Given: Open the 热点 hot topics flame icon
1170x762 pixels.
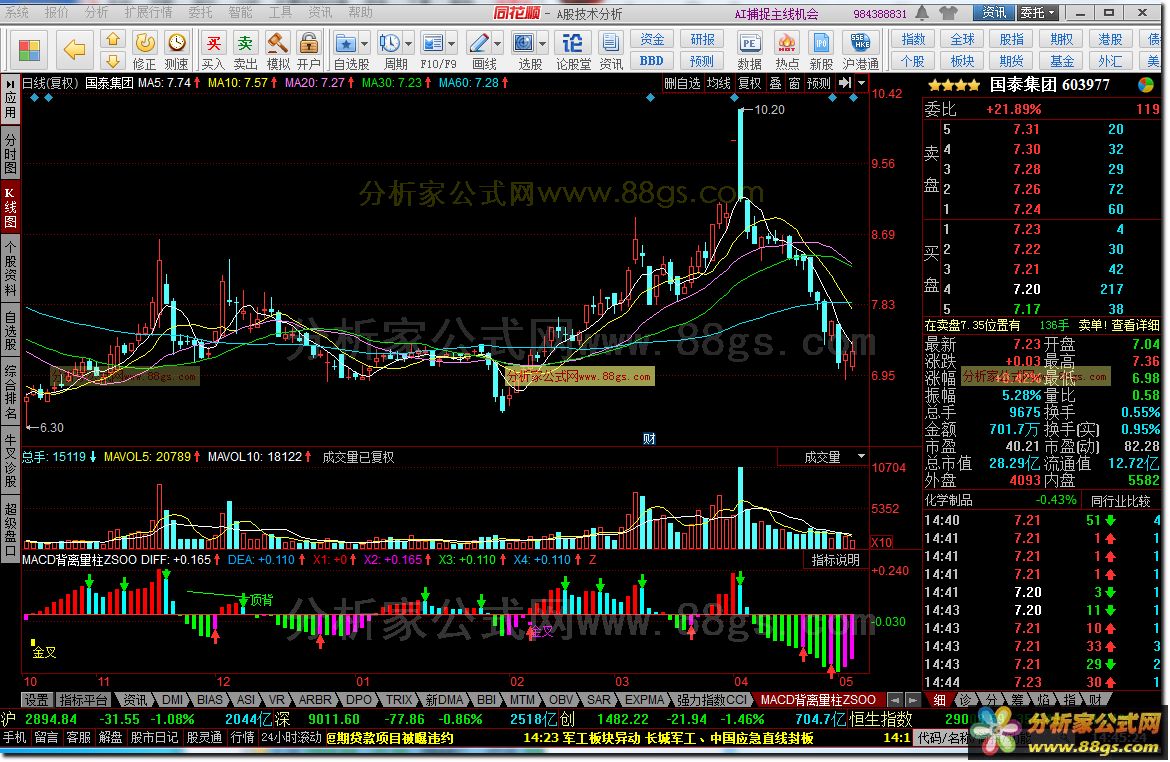Looking at the screenshot, I should tap(786, 50).
